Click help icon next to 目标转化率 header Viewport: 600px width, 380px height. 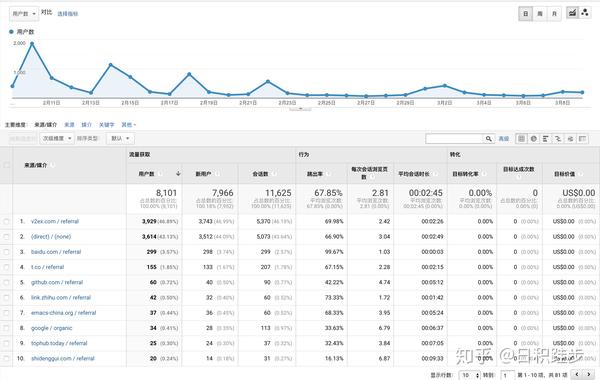[484, 174]
